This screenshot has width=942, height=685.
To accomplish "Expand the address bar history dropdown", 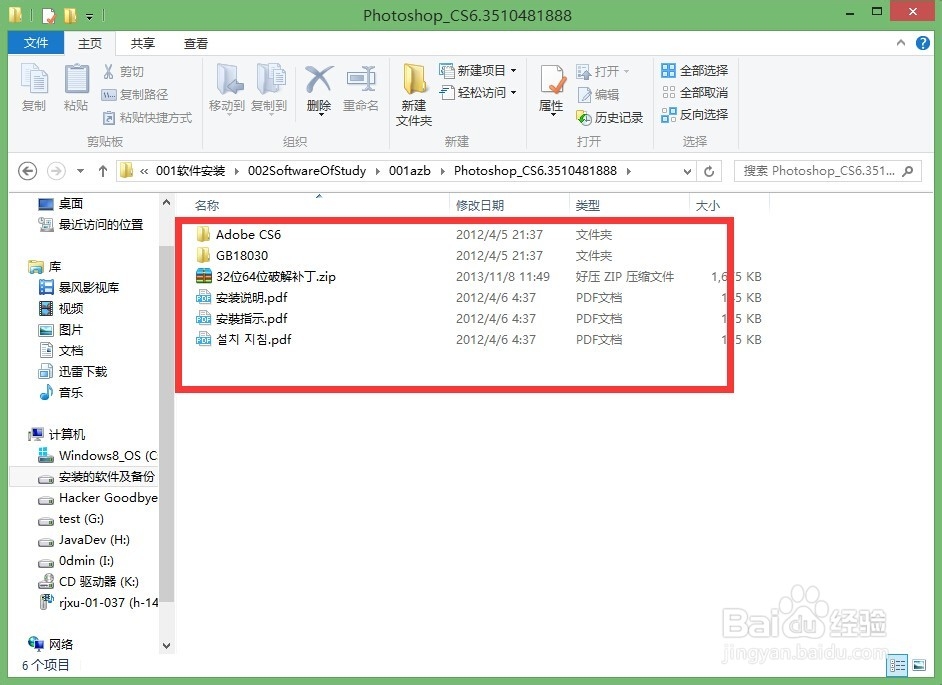I will click(x=687, y=171).
